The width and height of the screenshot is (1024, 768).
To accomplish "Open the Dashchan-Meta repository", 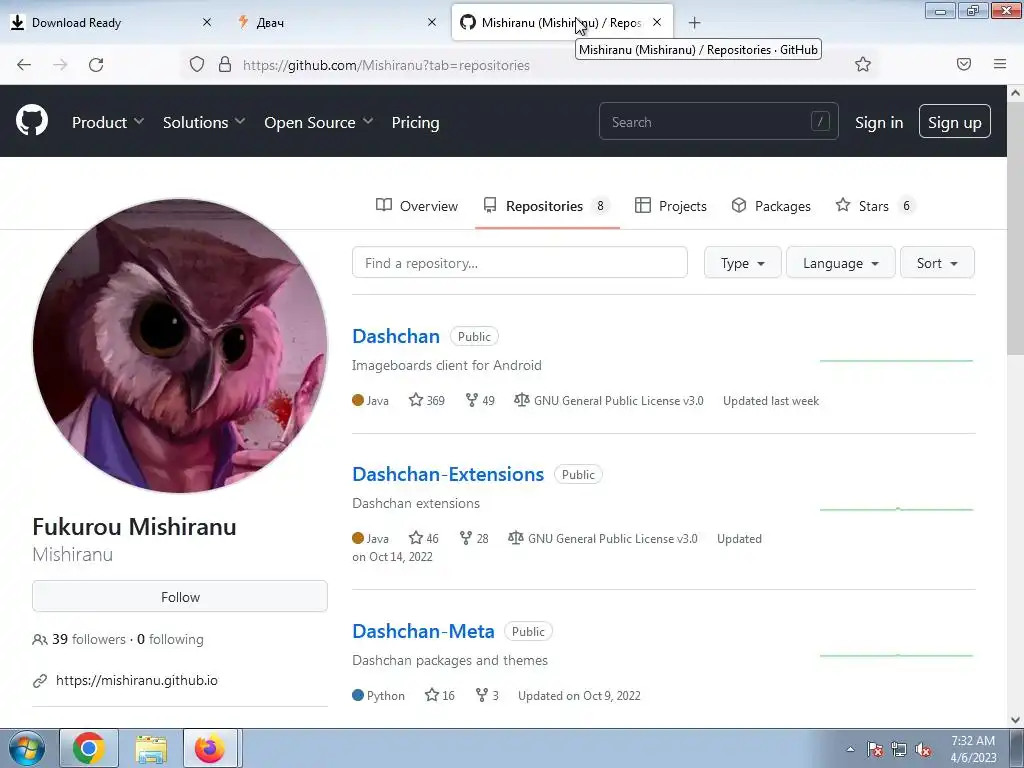I will point(423,631).
